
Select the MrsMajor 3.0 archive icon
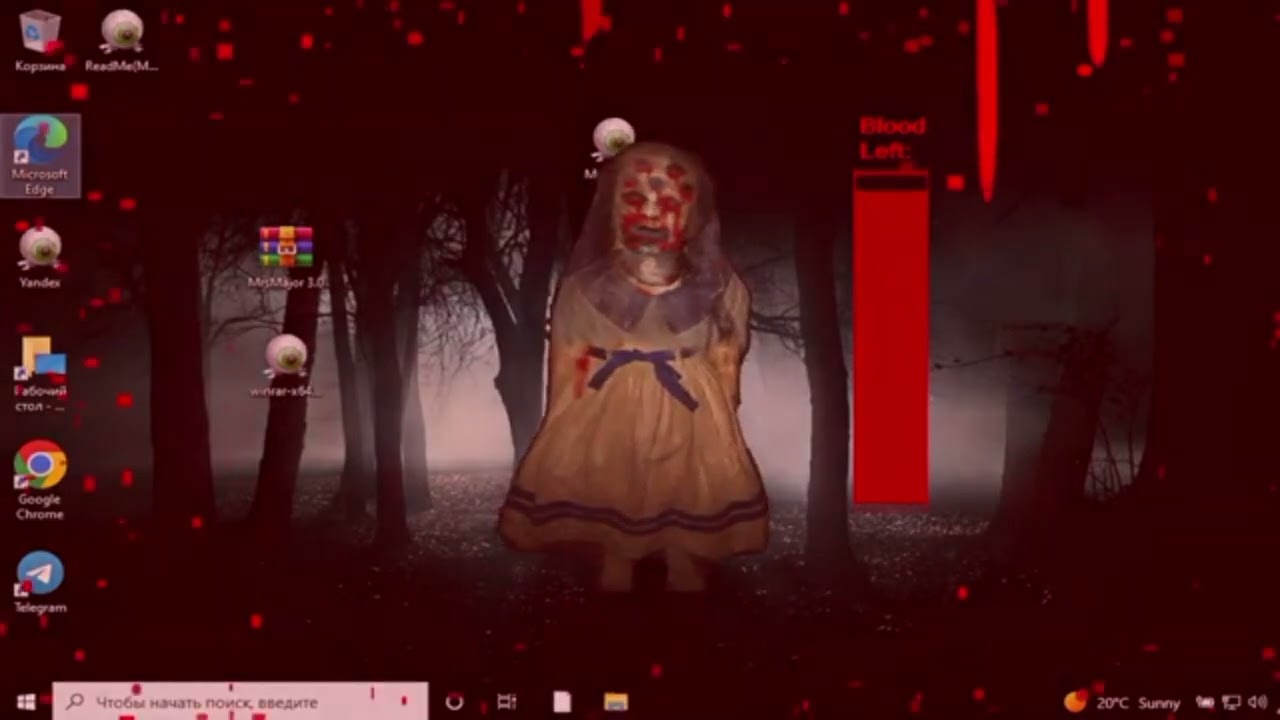tap(286, 257)
